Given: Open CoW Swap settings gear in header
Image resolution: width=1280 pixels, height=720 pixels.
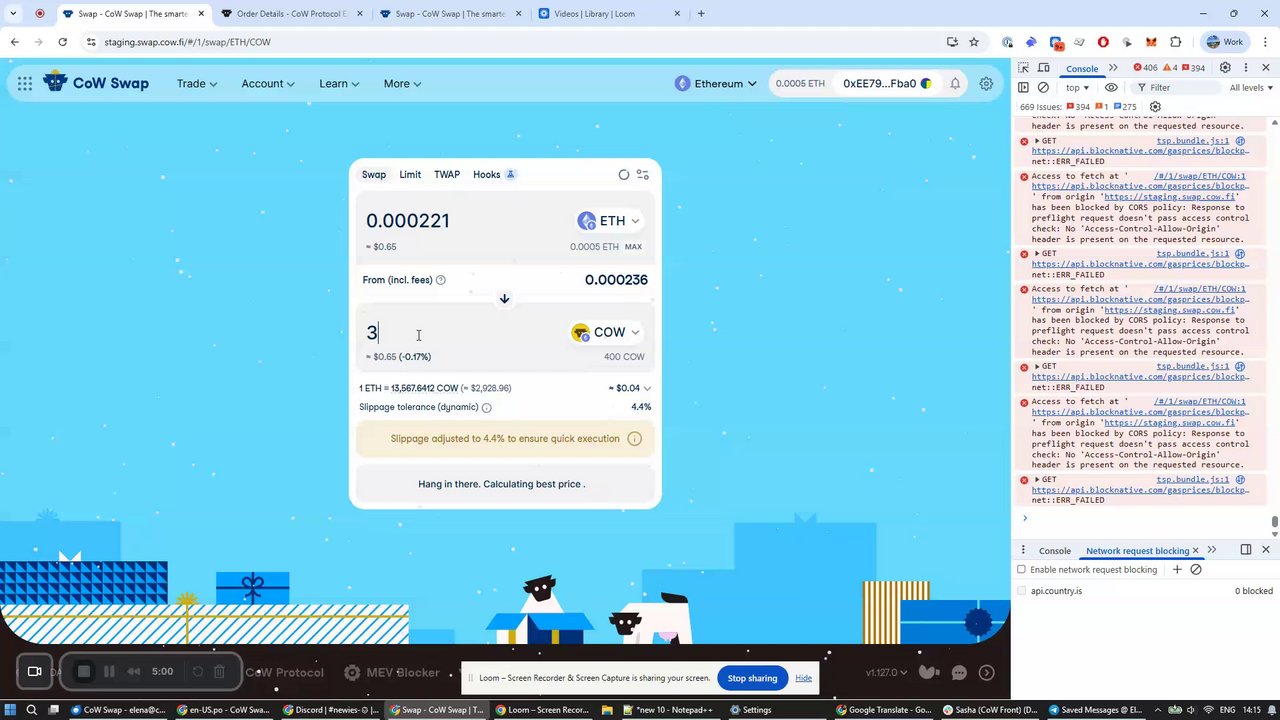Looking at the screenshot, I should tap(986, 84).
